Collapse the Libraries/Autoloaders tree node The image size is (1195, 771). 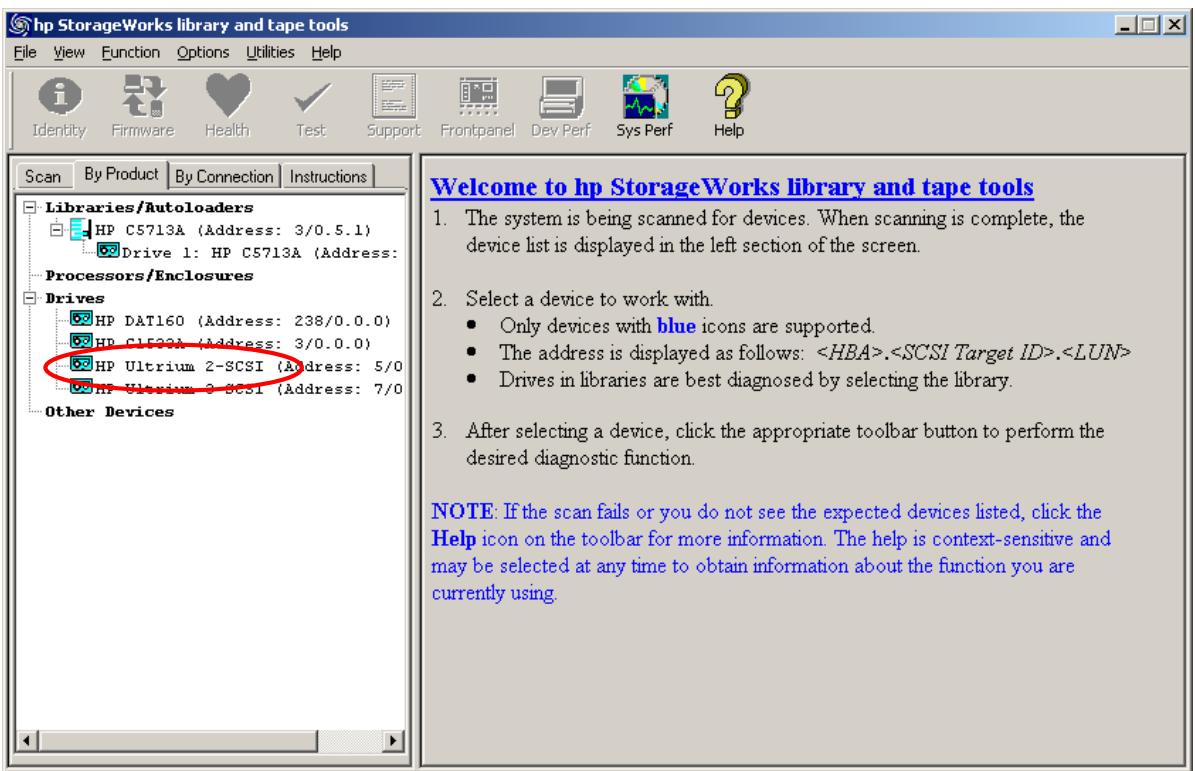point(30,207)
